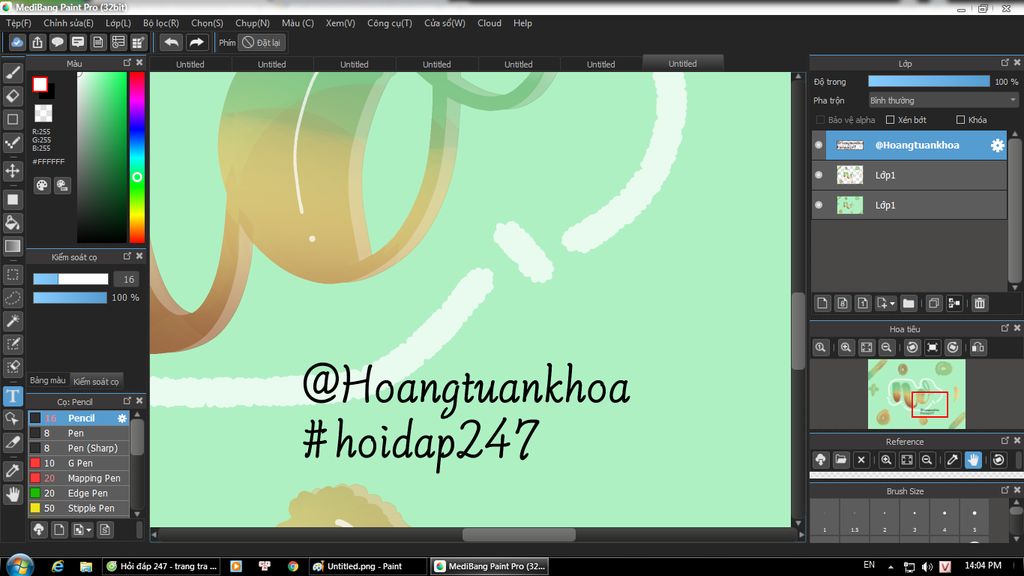The image size is (1024, 576).
Task: Open Pencil brush settings gear
Action: coord(122,418)
